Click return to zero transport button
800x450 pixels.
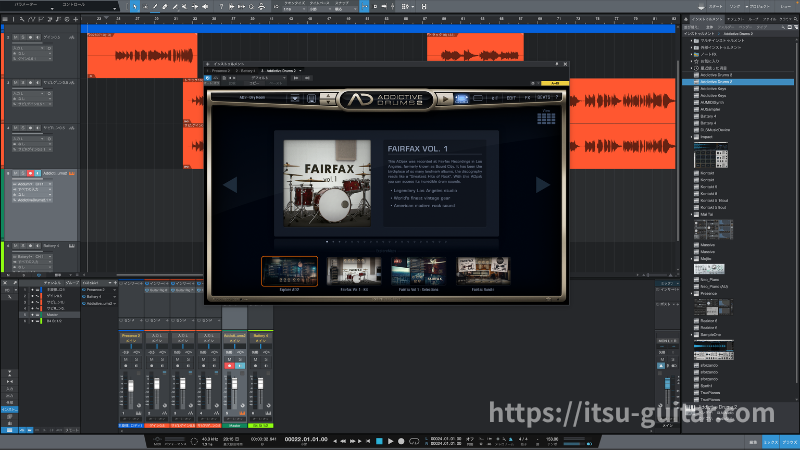click(368, 441)
